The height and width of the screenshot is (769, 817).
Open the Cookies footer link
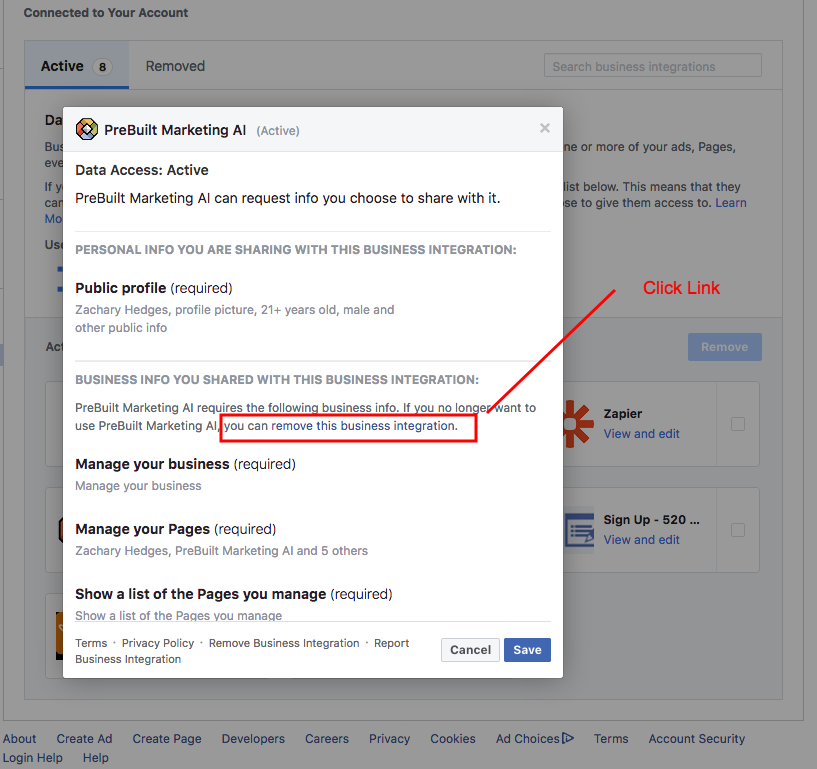click(x=453, y=738)
